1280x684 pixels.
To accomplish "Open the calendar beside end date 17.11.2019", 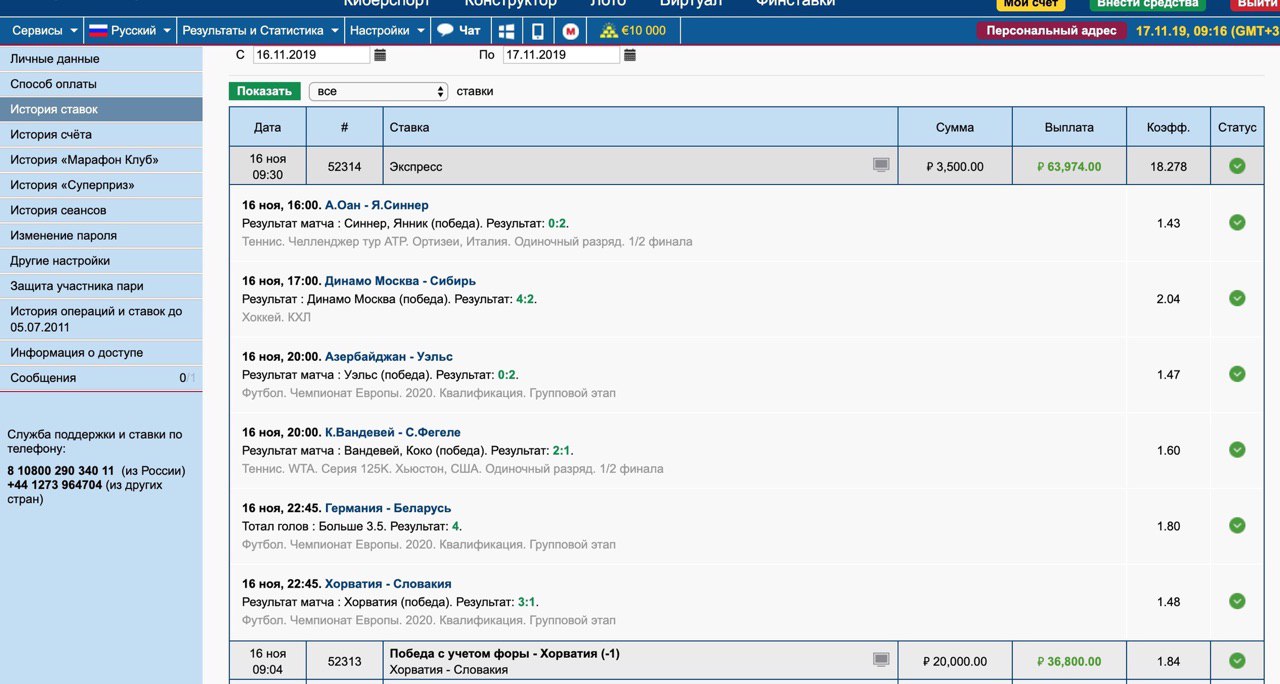I will click(x=630, y=55).
